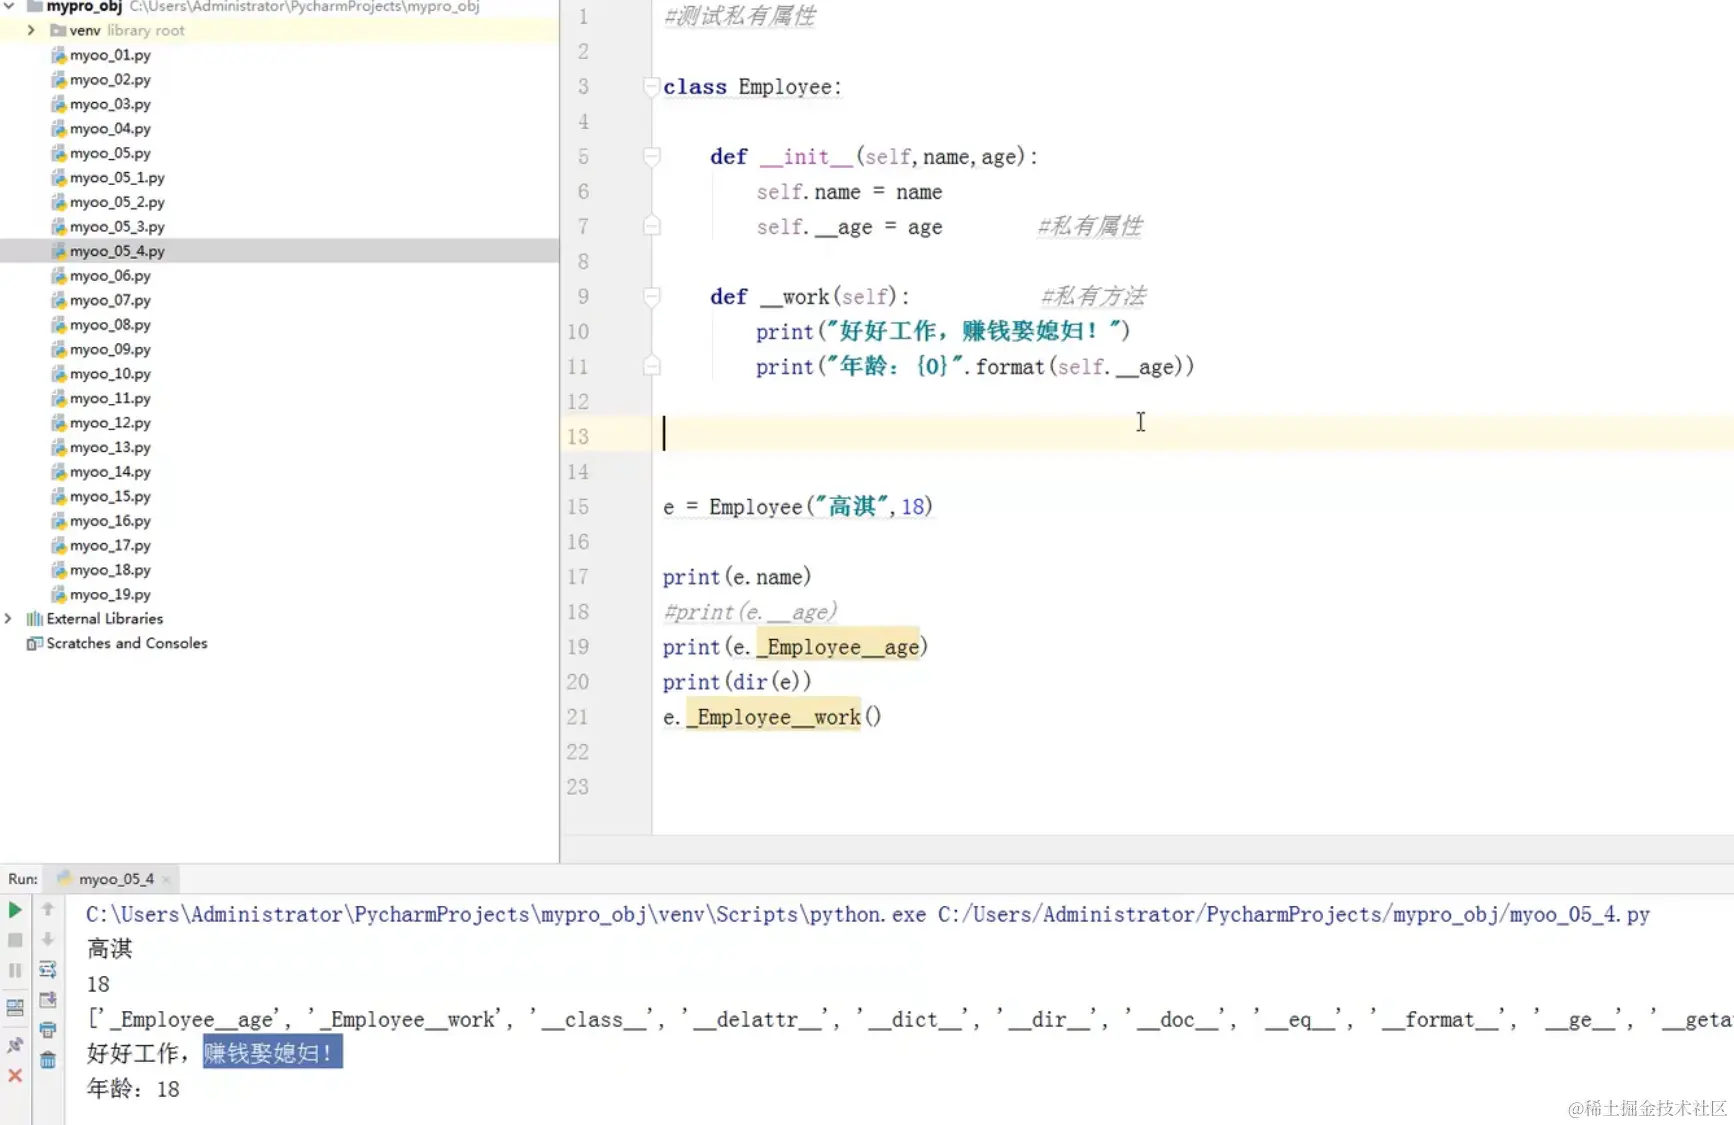1734x1125 pixels.
Task: Close the myoo_05_4 Run tab
Action: click(166, 880)
